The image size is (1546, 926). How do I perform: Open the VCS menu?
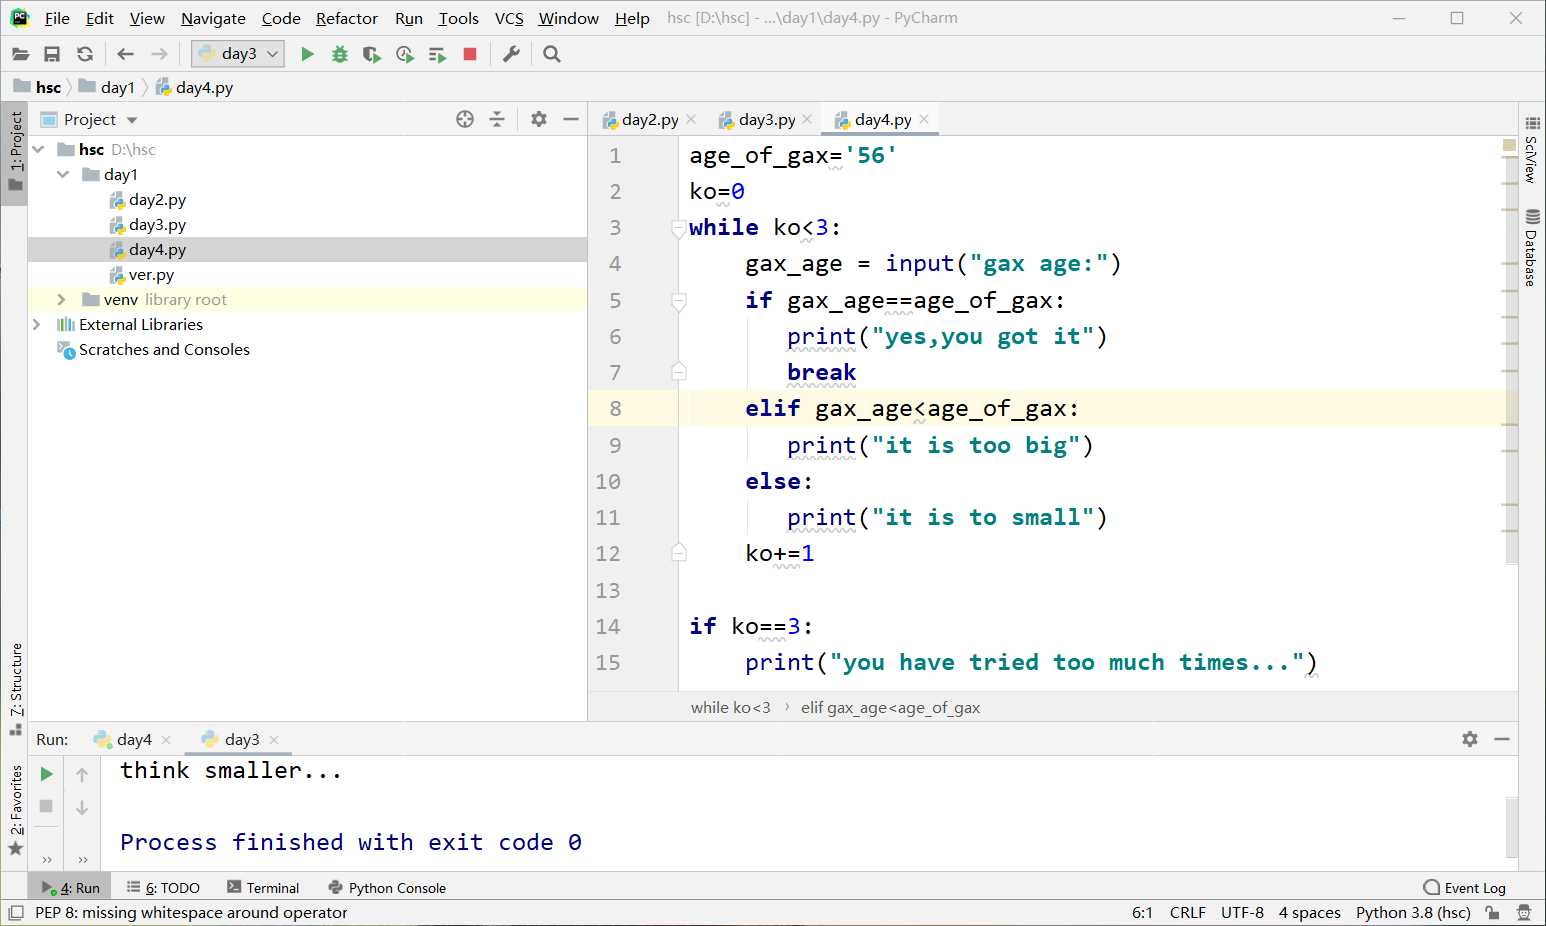tap(509, 18)
